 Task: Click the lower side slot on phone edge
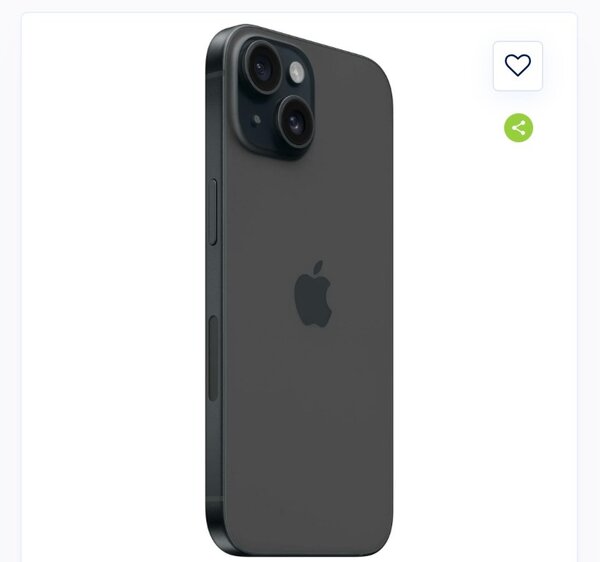point(213,358)
